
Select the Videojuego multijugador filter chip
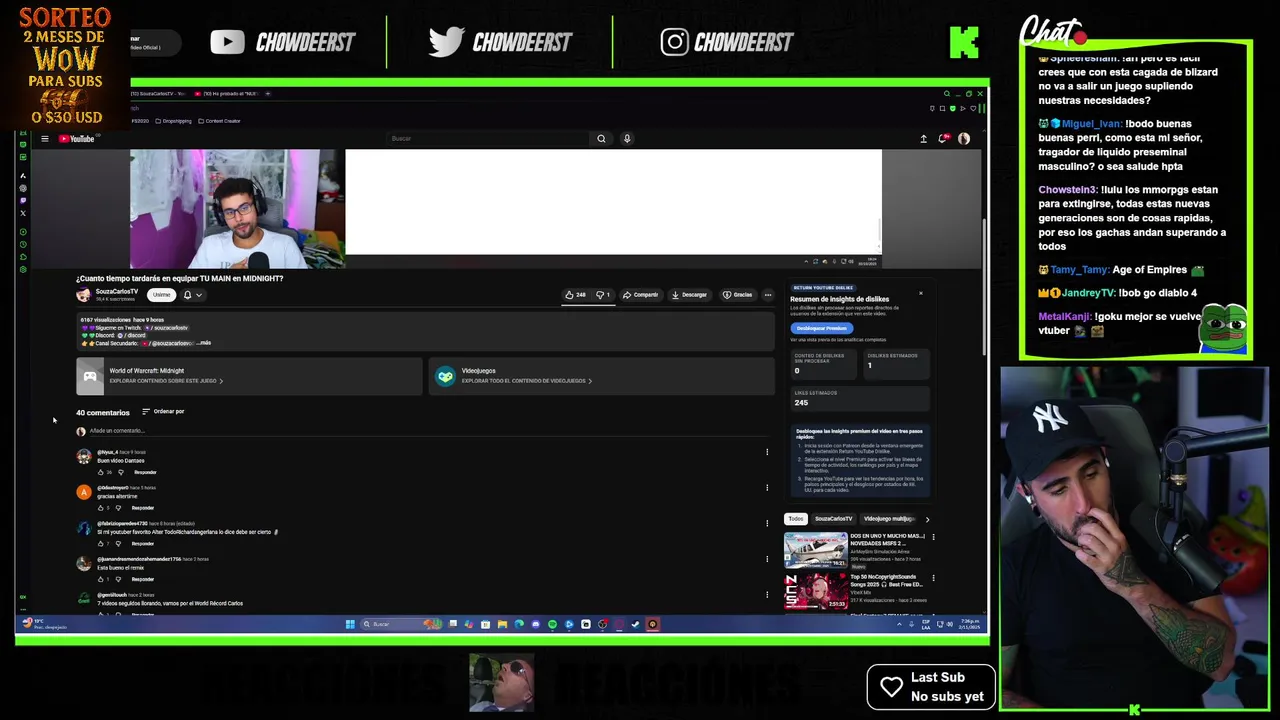(x=889, y=519)
